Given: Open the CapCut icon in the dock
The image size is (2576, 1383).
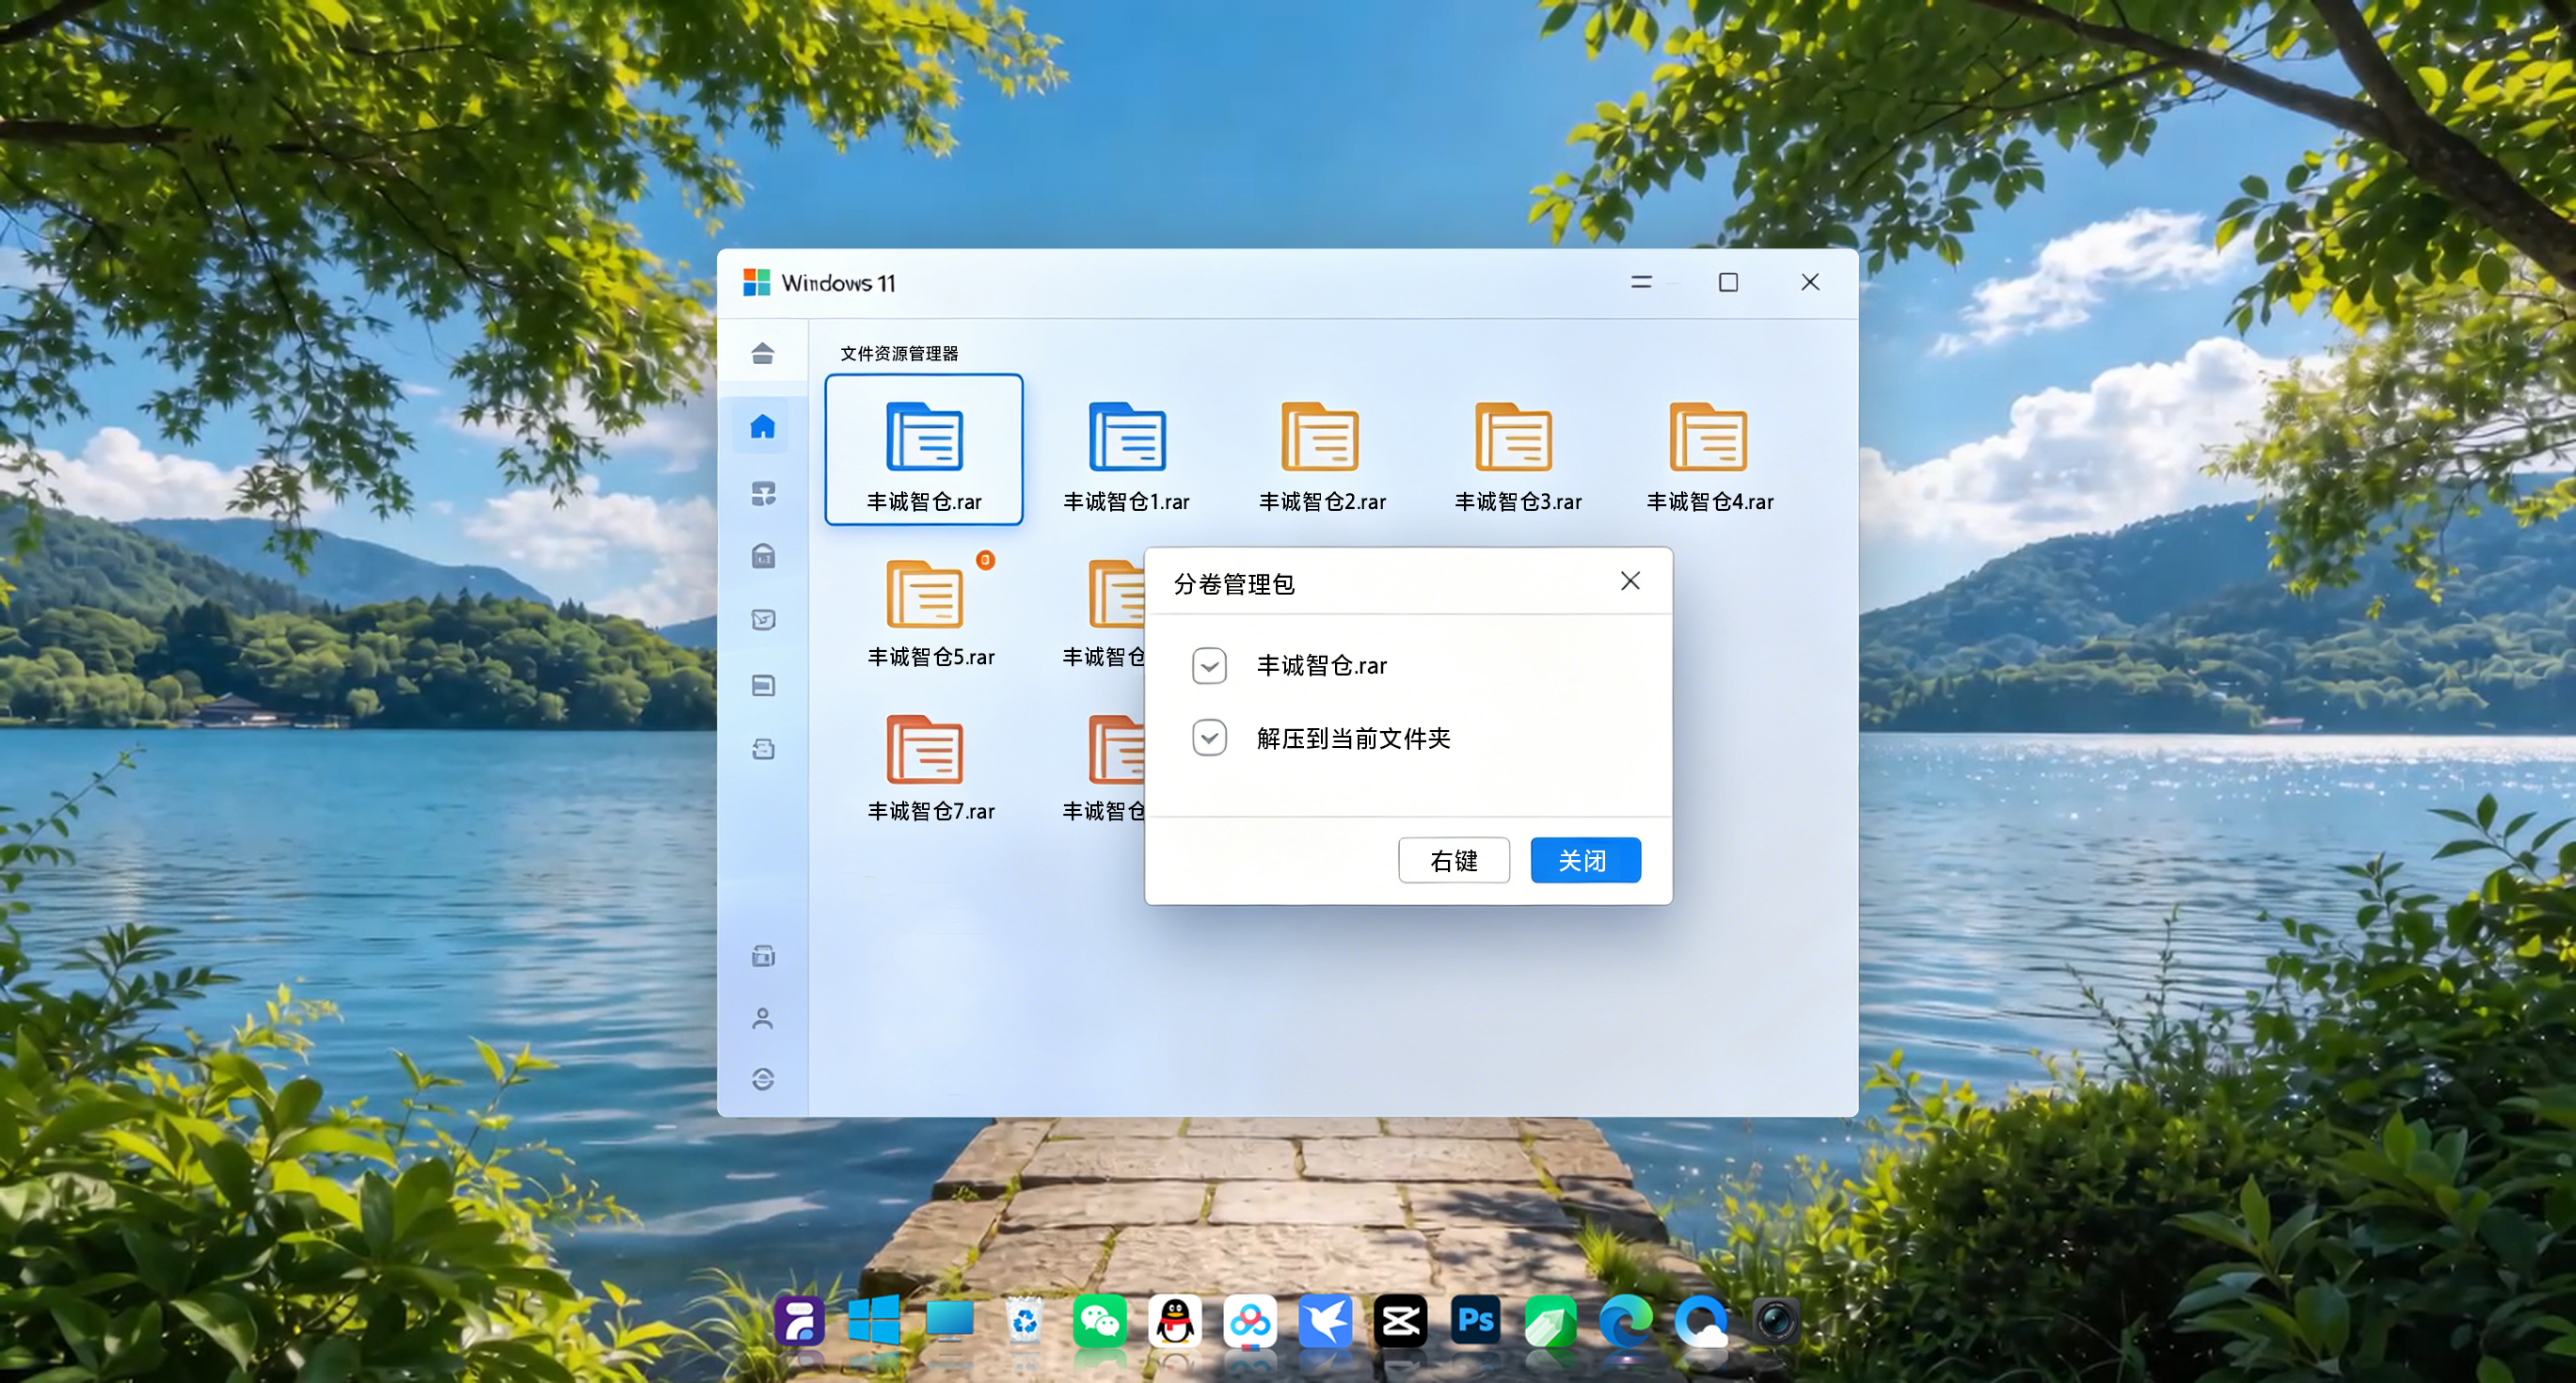Looking at the screenshot, I should click(1400, 1321).
